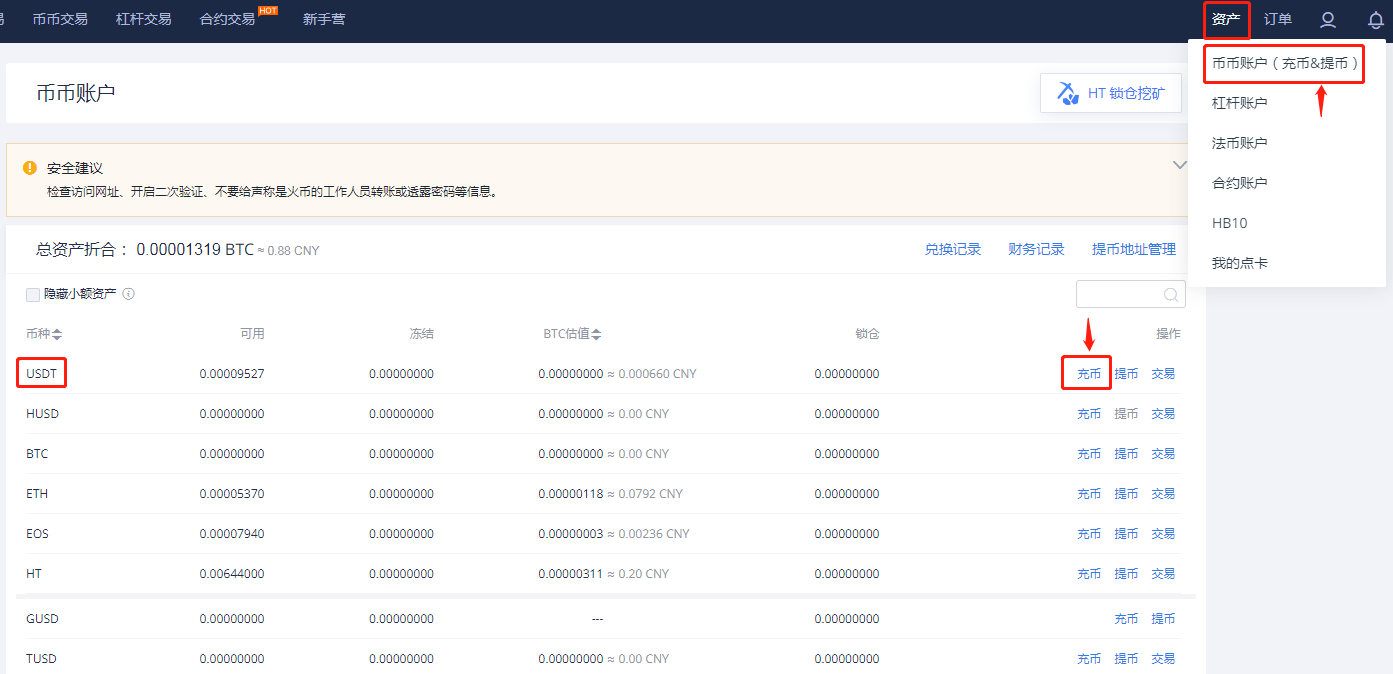Click 充币 in the HUSD row
The image size is (1393, 674).
point(1089,414)
